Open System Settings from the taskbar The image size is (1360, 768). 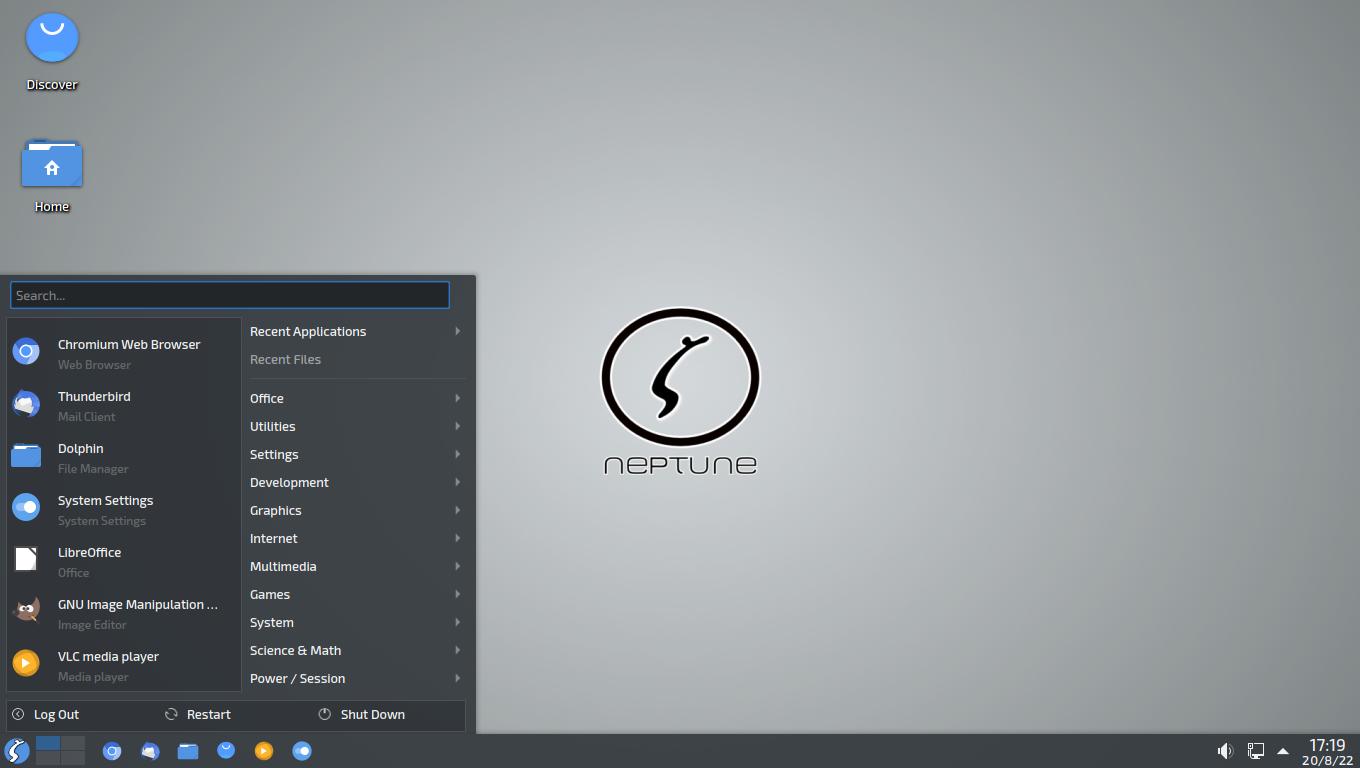coord(302,750)
